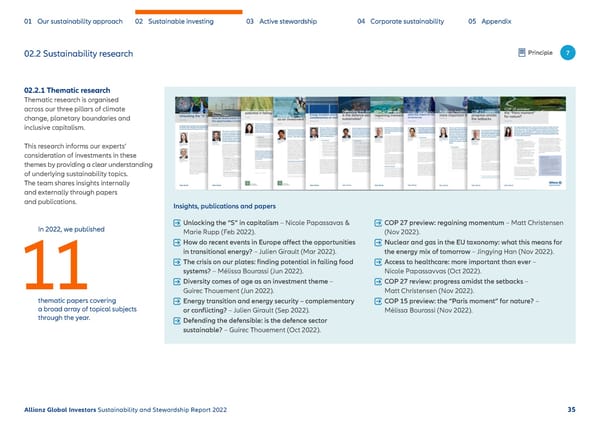Go to the 03 Active stewardship section
The height and width of the screenshot is (424, 600).
point(282,21)
